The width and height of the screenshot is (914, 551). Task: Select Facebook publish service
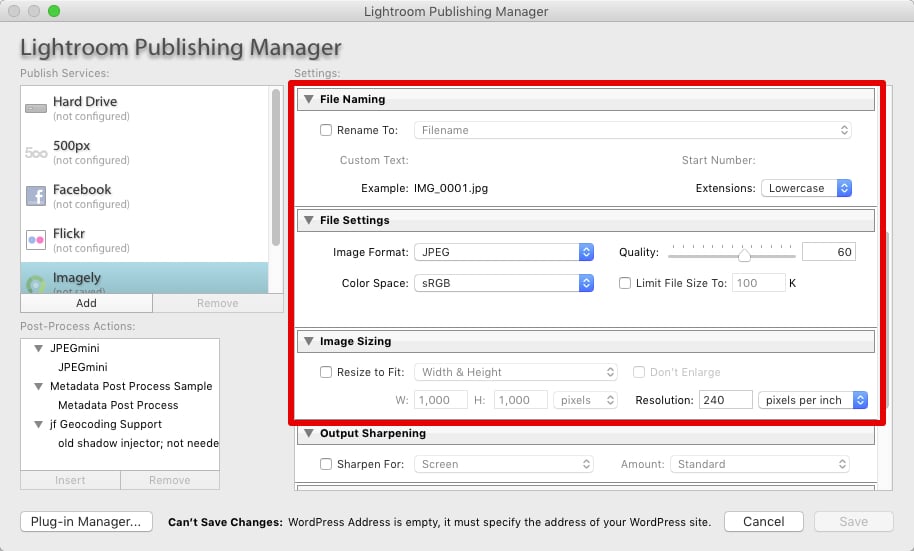tap(144, 196)
